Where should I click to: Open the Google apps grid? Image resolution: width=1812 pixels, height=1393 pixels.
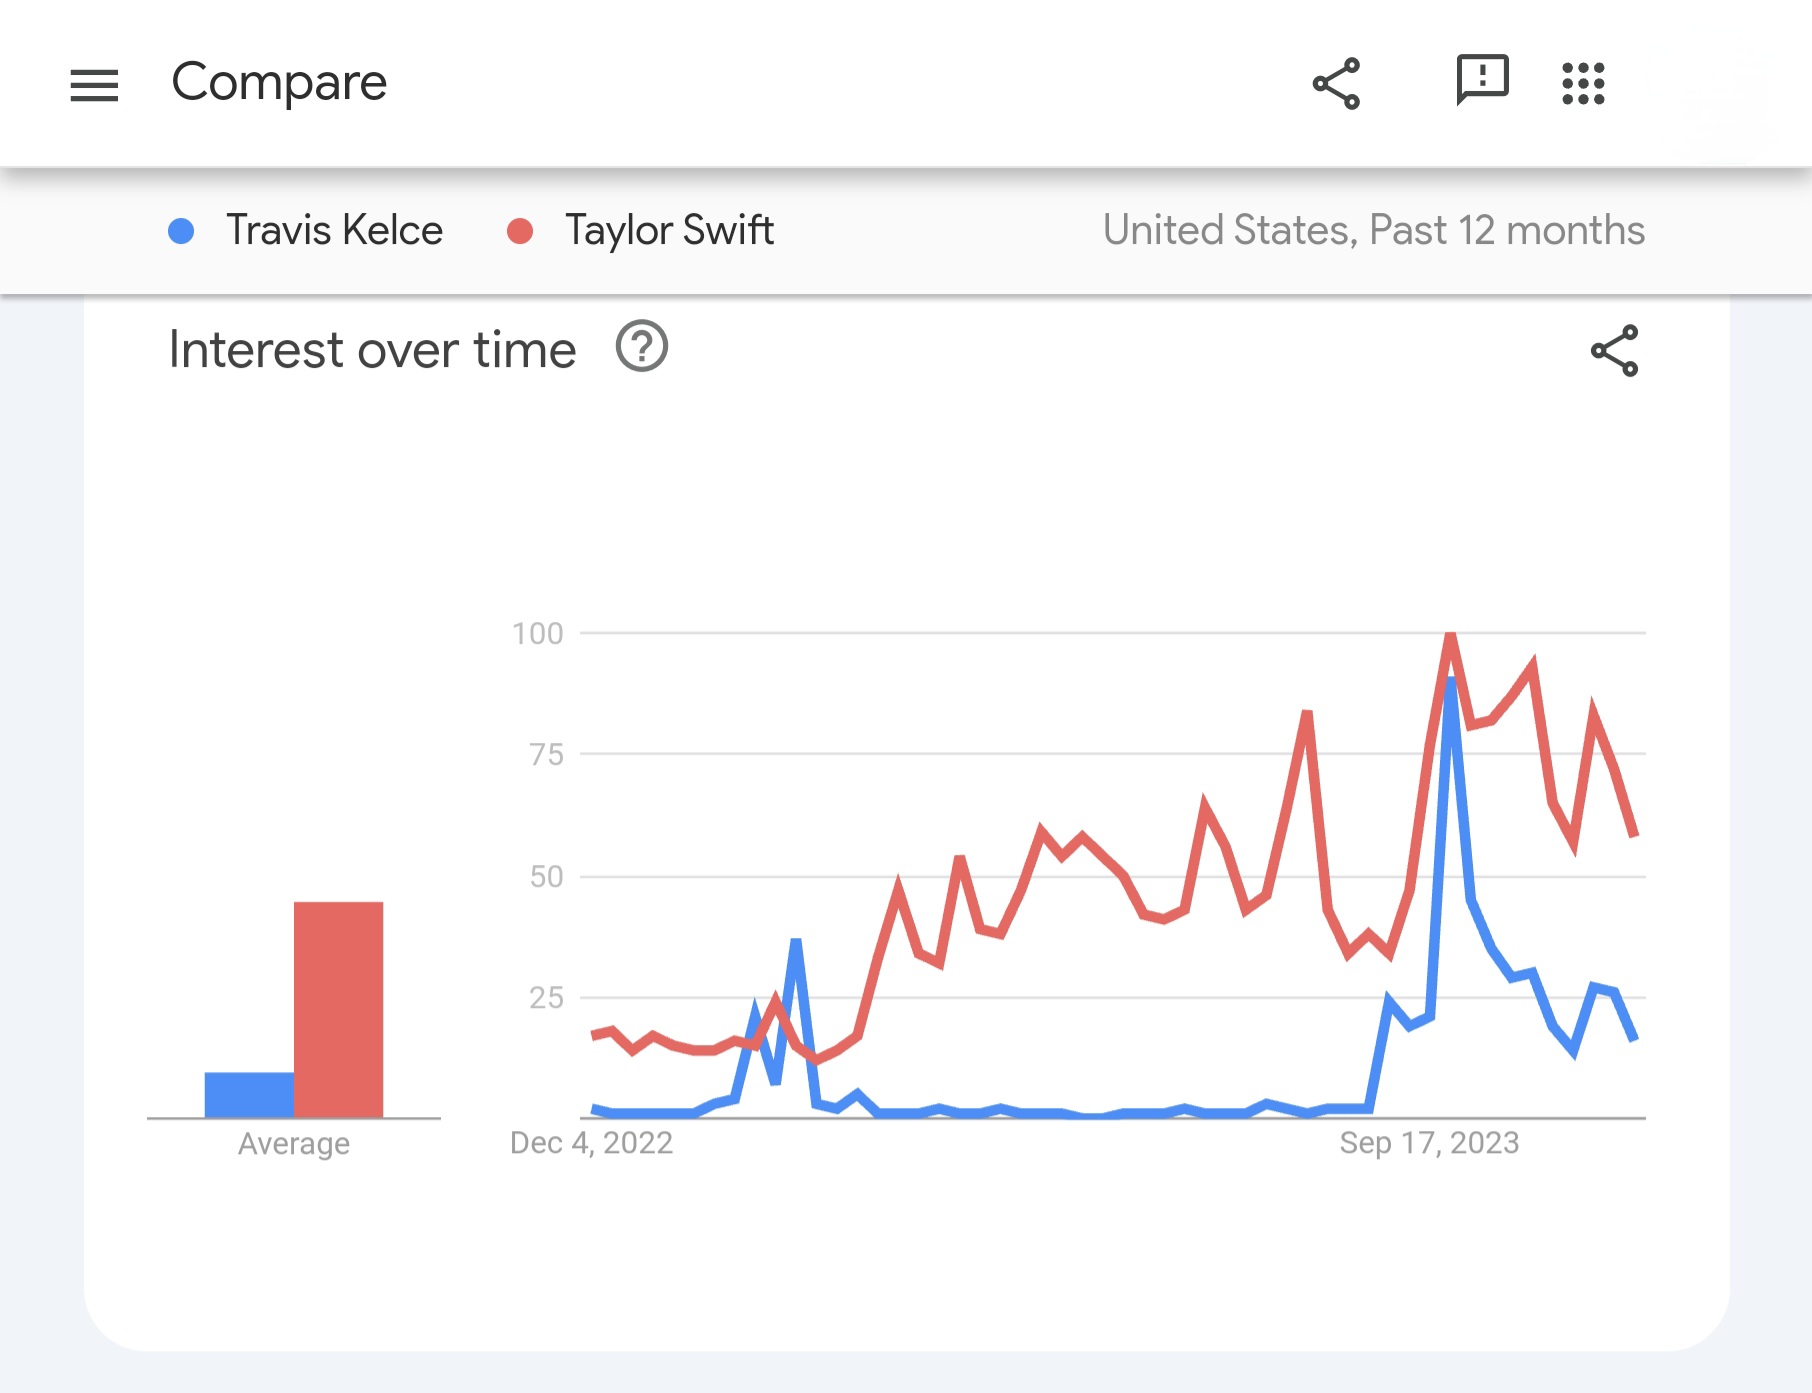click(1583, 83)
